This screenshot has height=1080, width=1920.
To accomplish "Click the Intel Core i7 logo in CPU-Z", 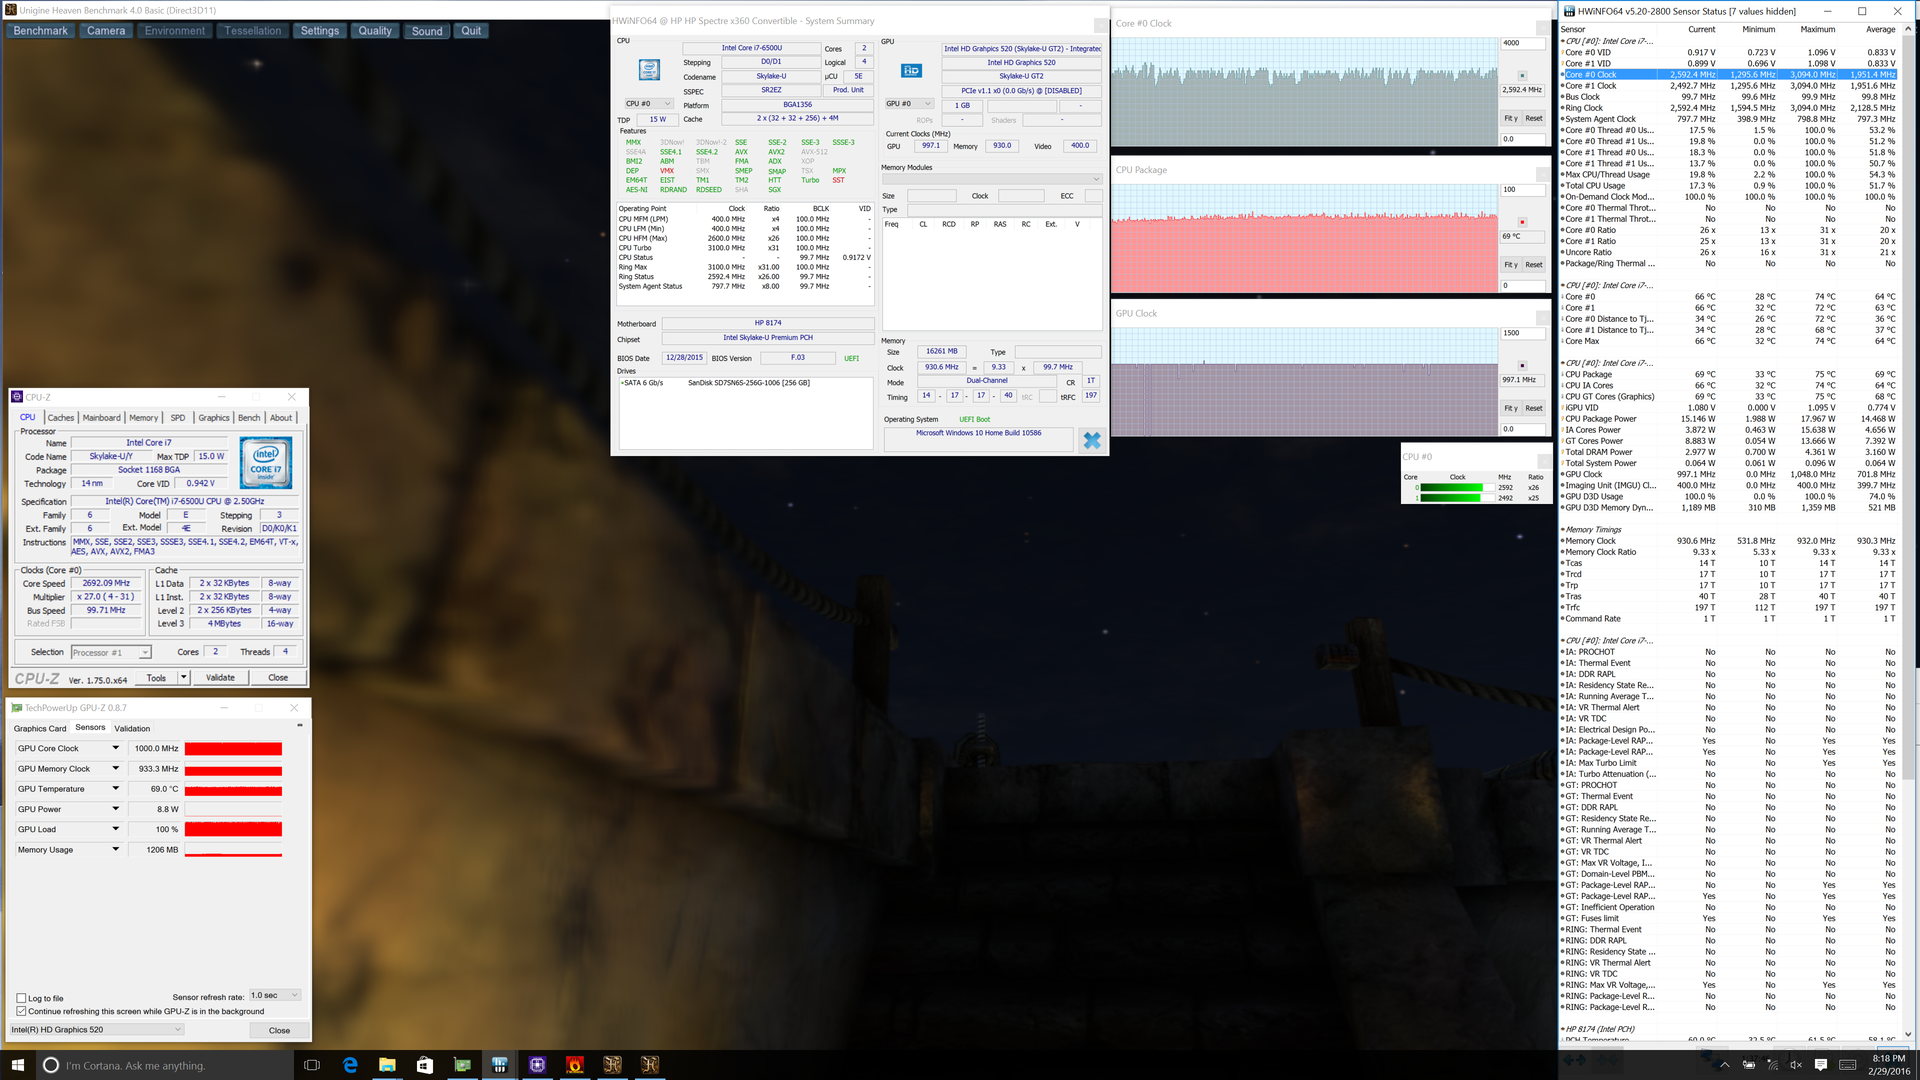I will pos(265,462).
